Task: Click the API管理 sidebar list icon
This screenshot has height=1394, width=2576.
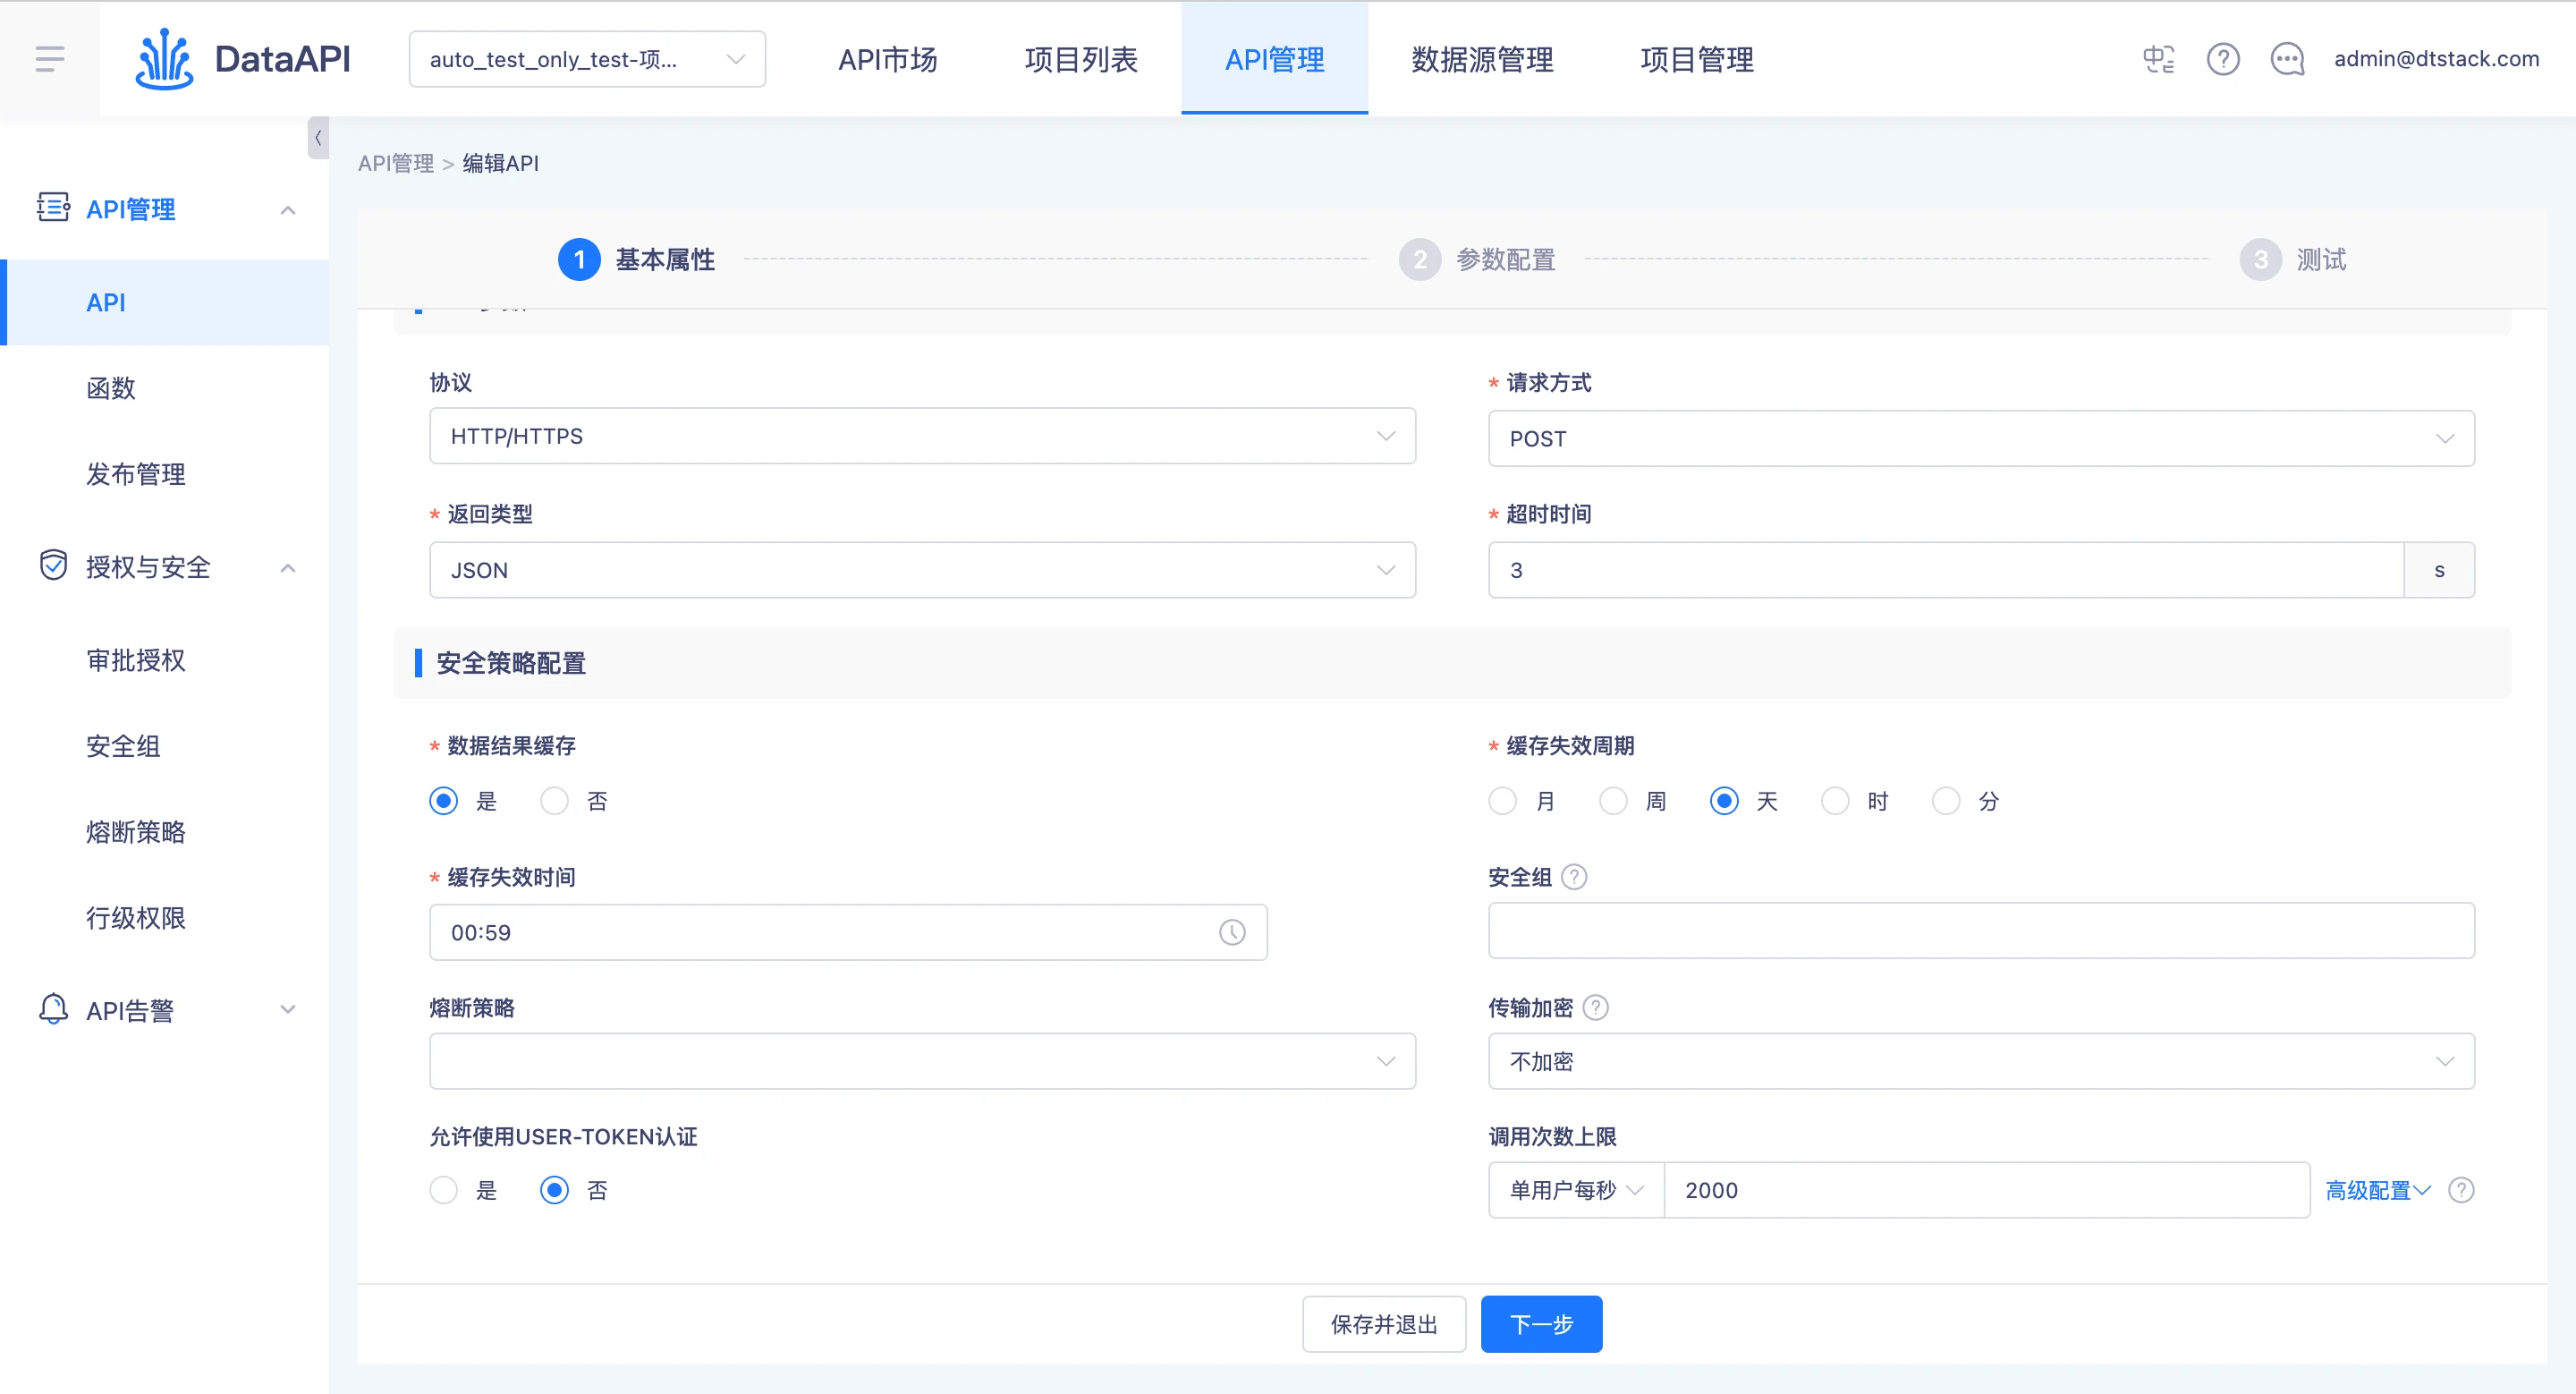Action: pyautogui.click(x=53, y=207)
